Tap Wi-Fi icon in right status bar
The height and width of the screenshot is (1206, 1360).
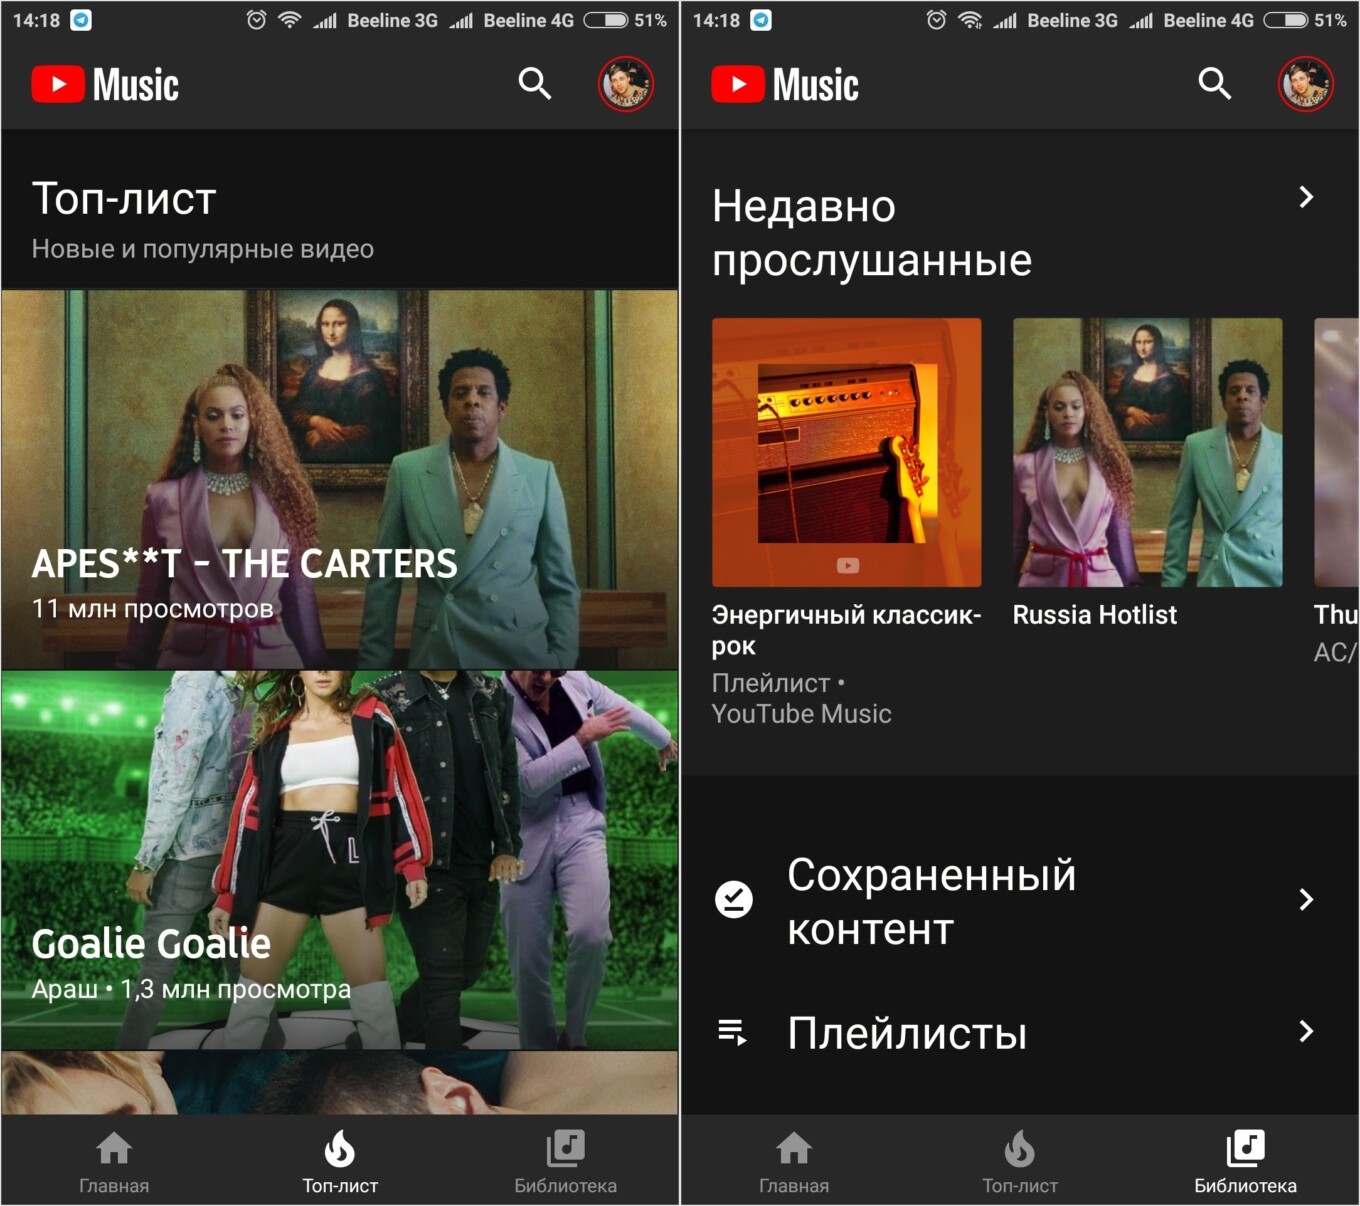pos(969,20)
